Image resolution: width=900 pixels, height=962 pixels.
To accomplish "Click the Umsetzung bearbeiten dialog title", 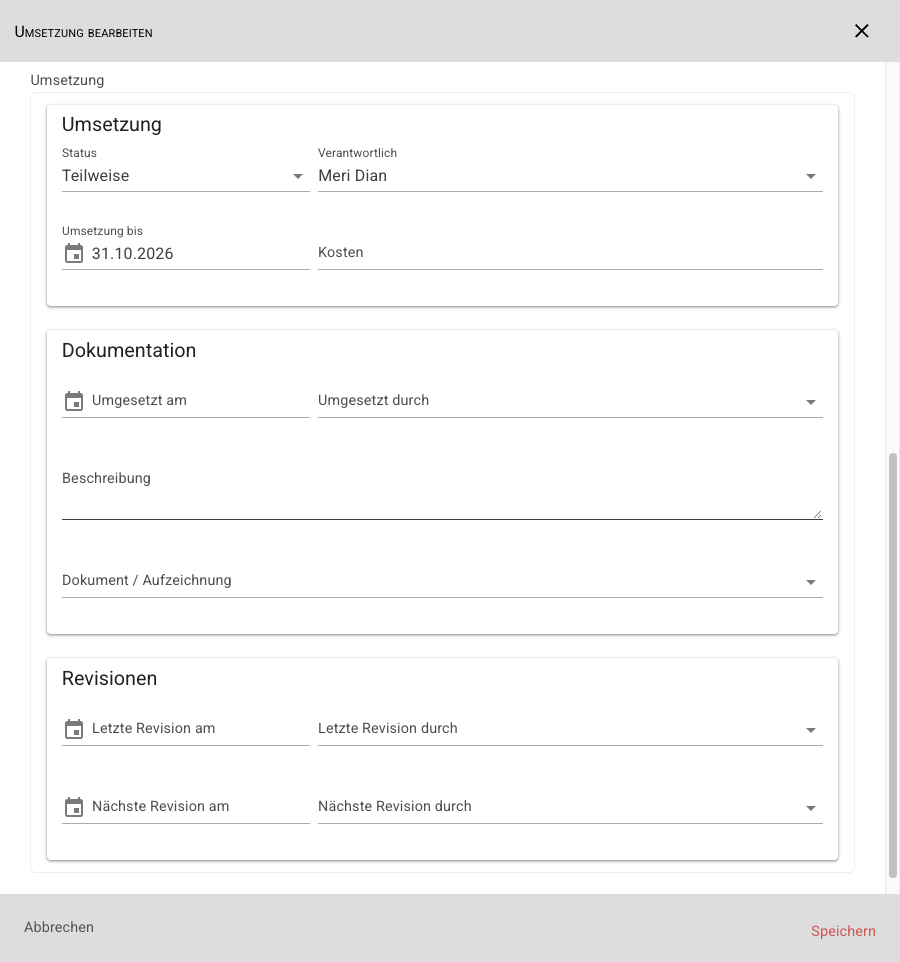I will tap(83, 32).
